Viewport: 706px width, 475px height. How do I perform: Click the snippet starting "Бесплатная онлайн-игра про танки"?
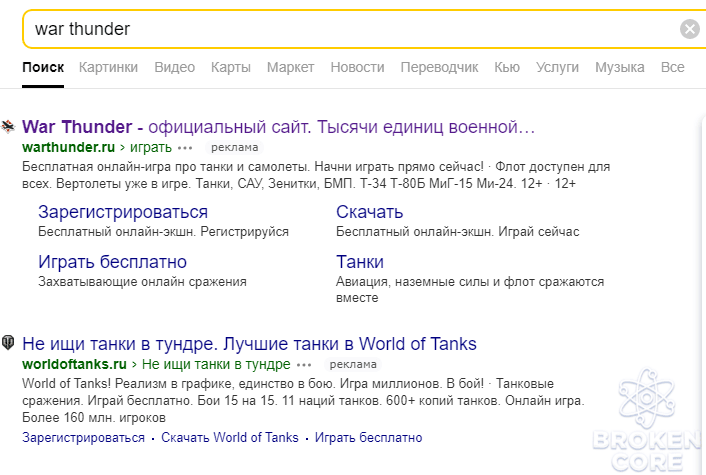(316, 175)
